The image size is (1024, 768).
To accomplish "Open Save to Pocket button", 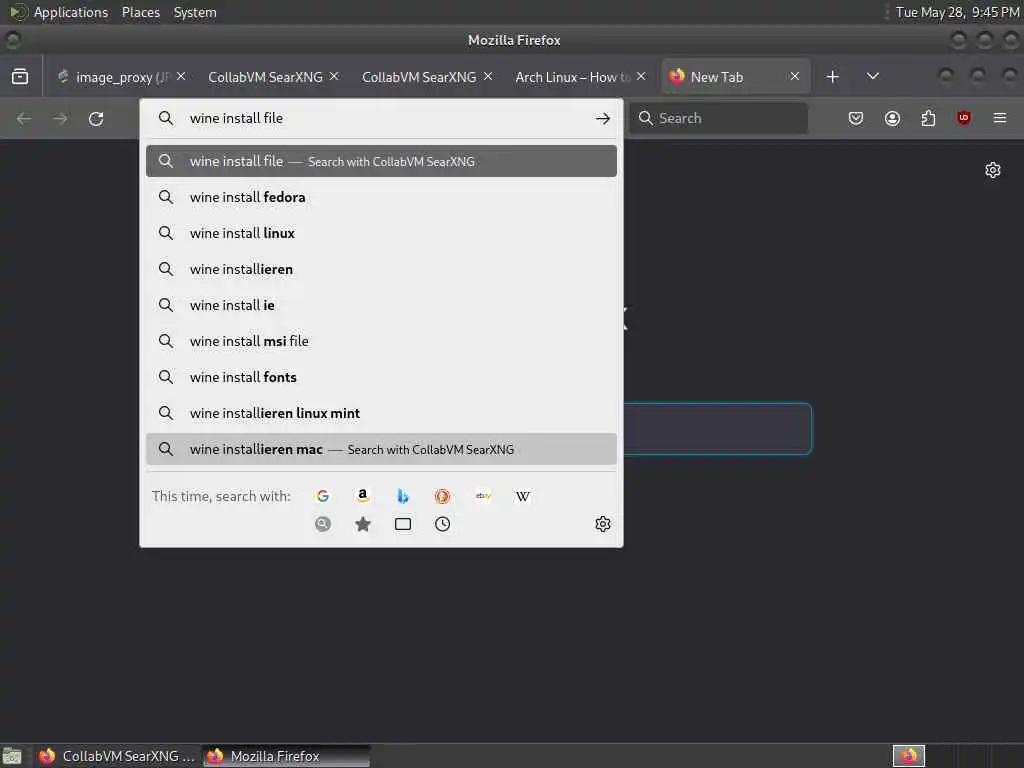I will [856, 118].
